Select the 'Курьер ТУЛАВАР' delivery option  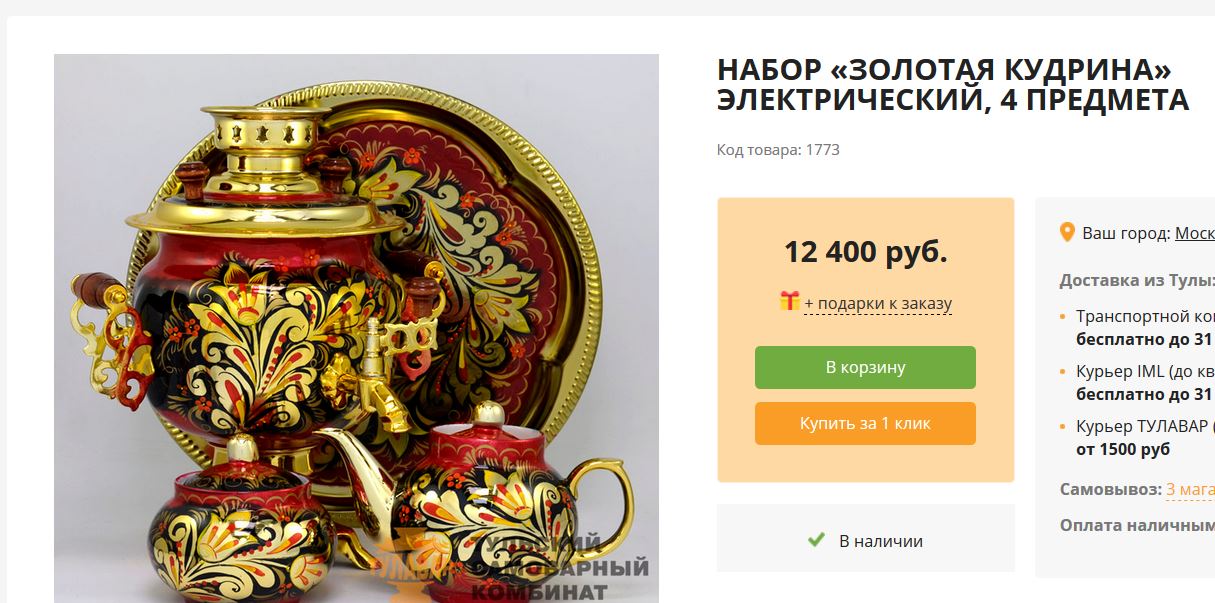[x=1145, y=437]
